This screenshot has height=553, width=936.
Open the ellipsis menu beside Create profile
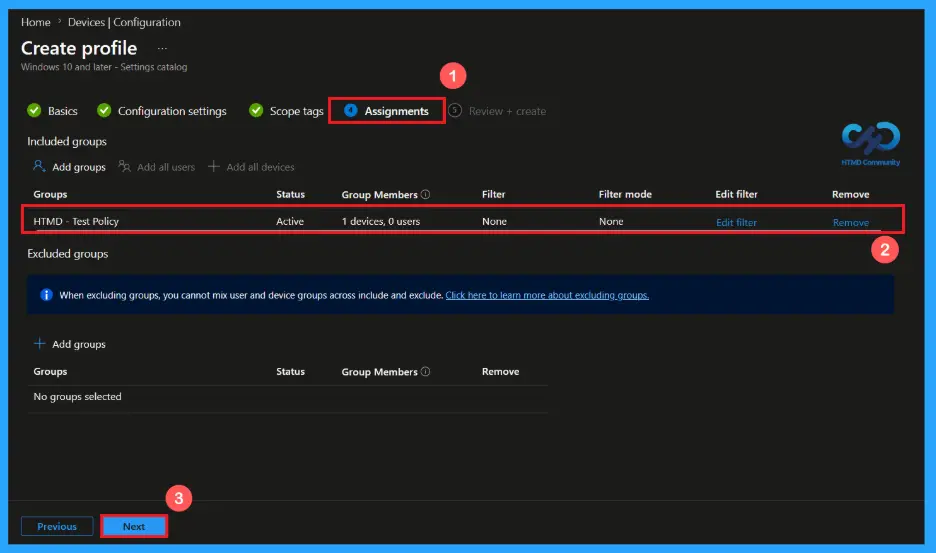point(162,48)
